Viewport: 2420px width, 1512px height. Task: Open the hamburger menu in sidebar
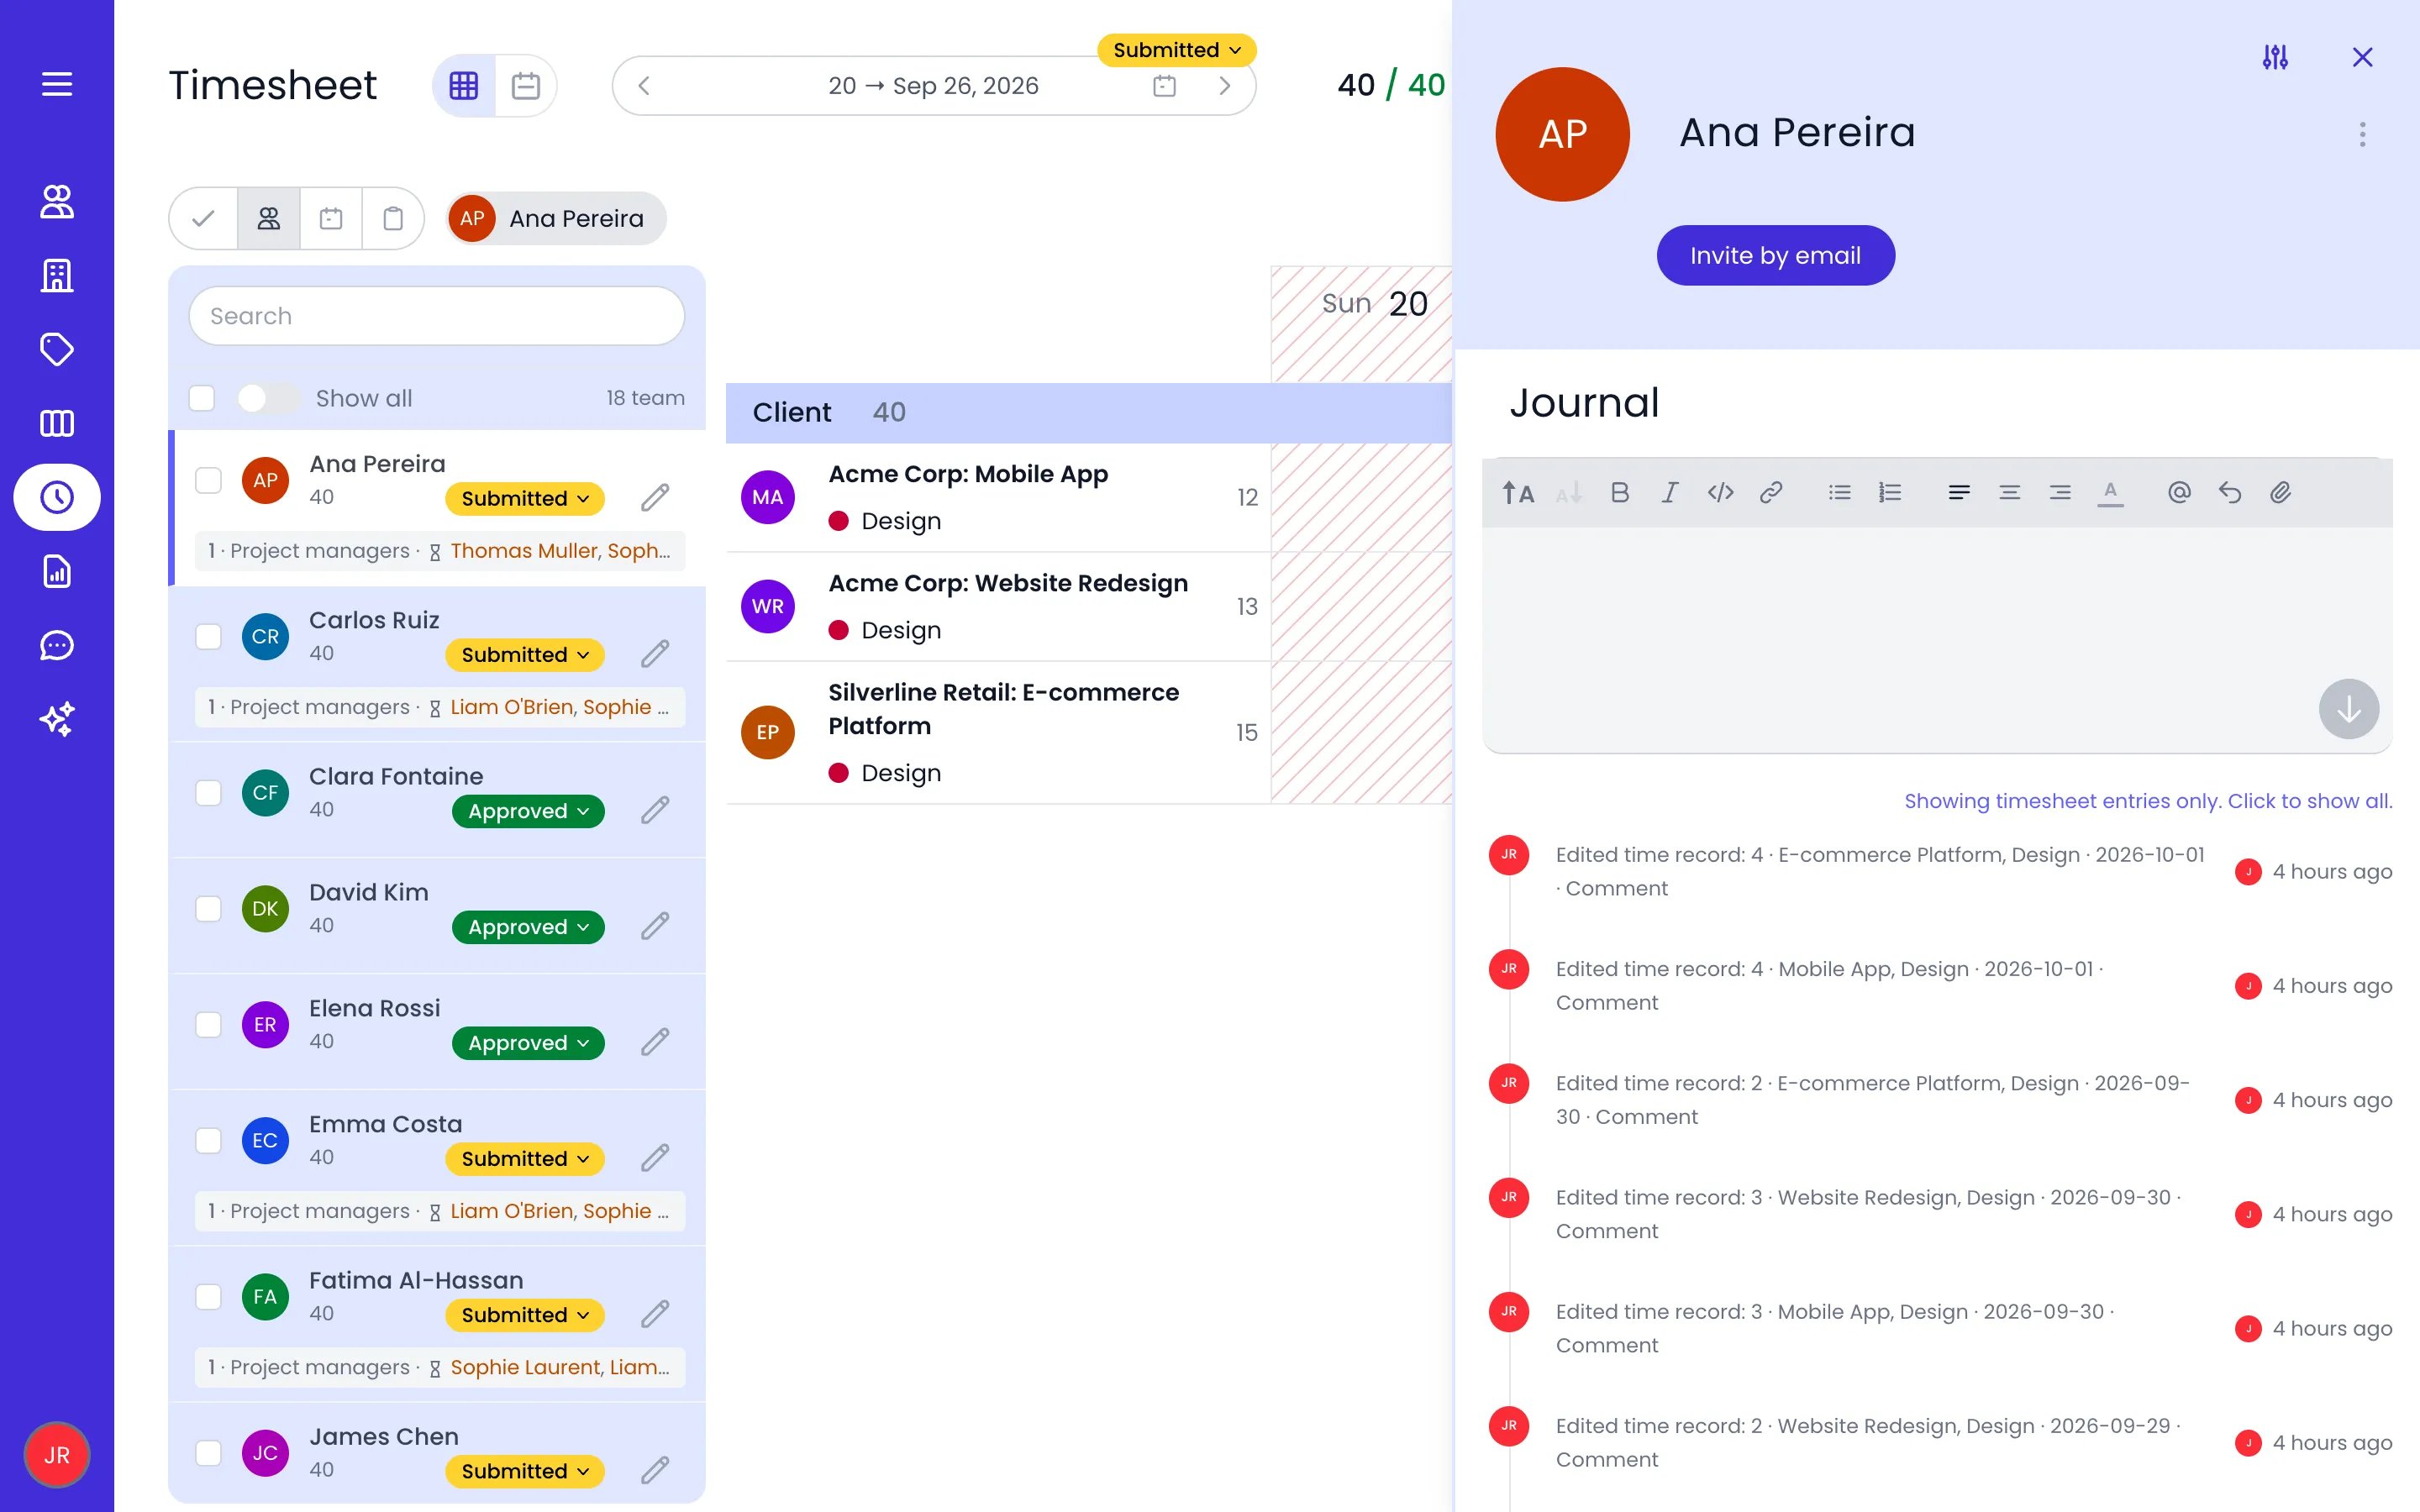[57, 85]
